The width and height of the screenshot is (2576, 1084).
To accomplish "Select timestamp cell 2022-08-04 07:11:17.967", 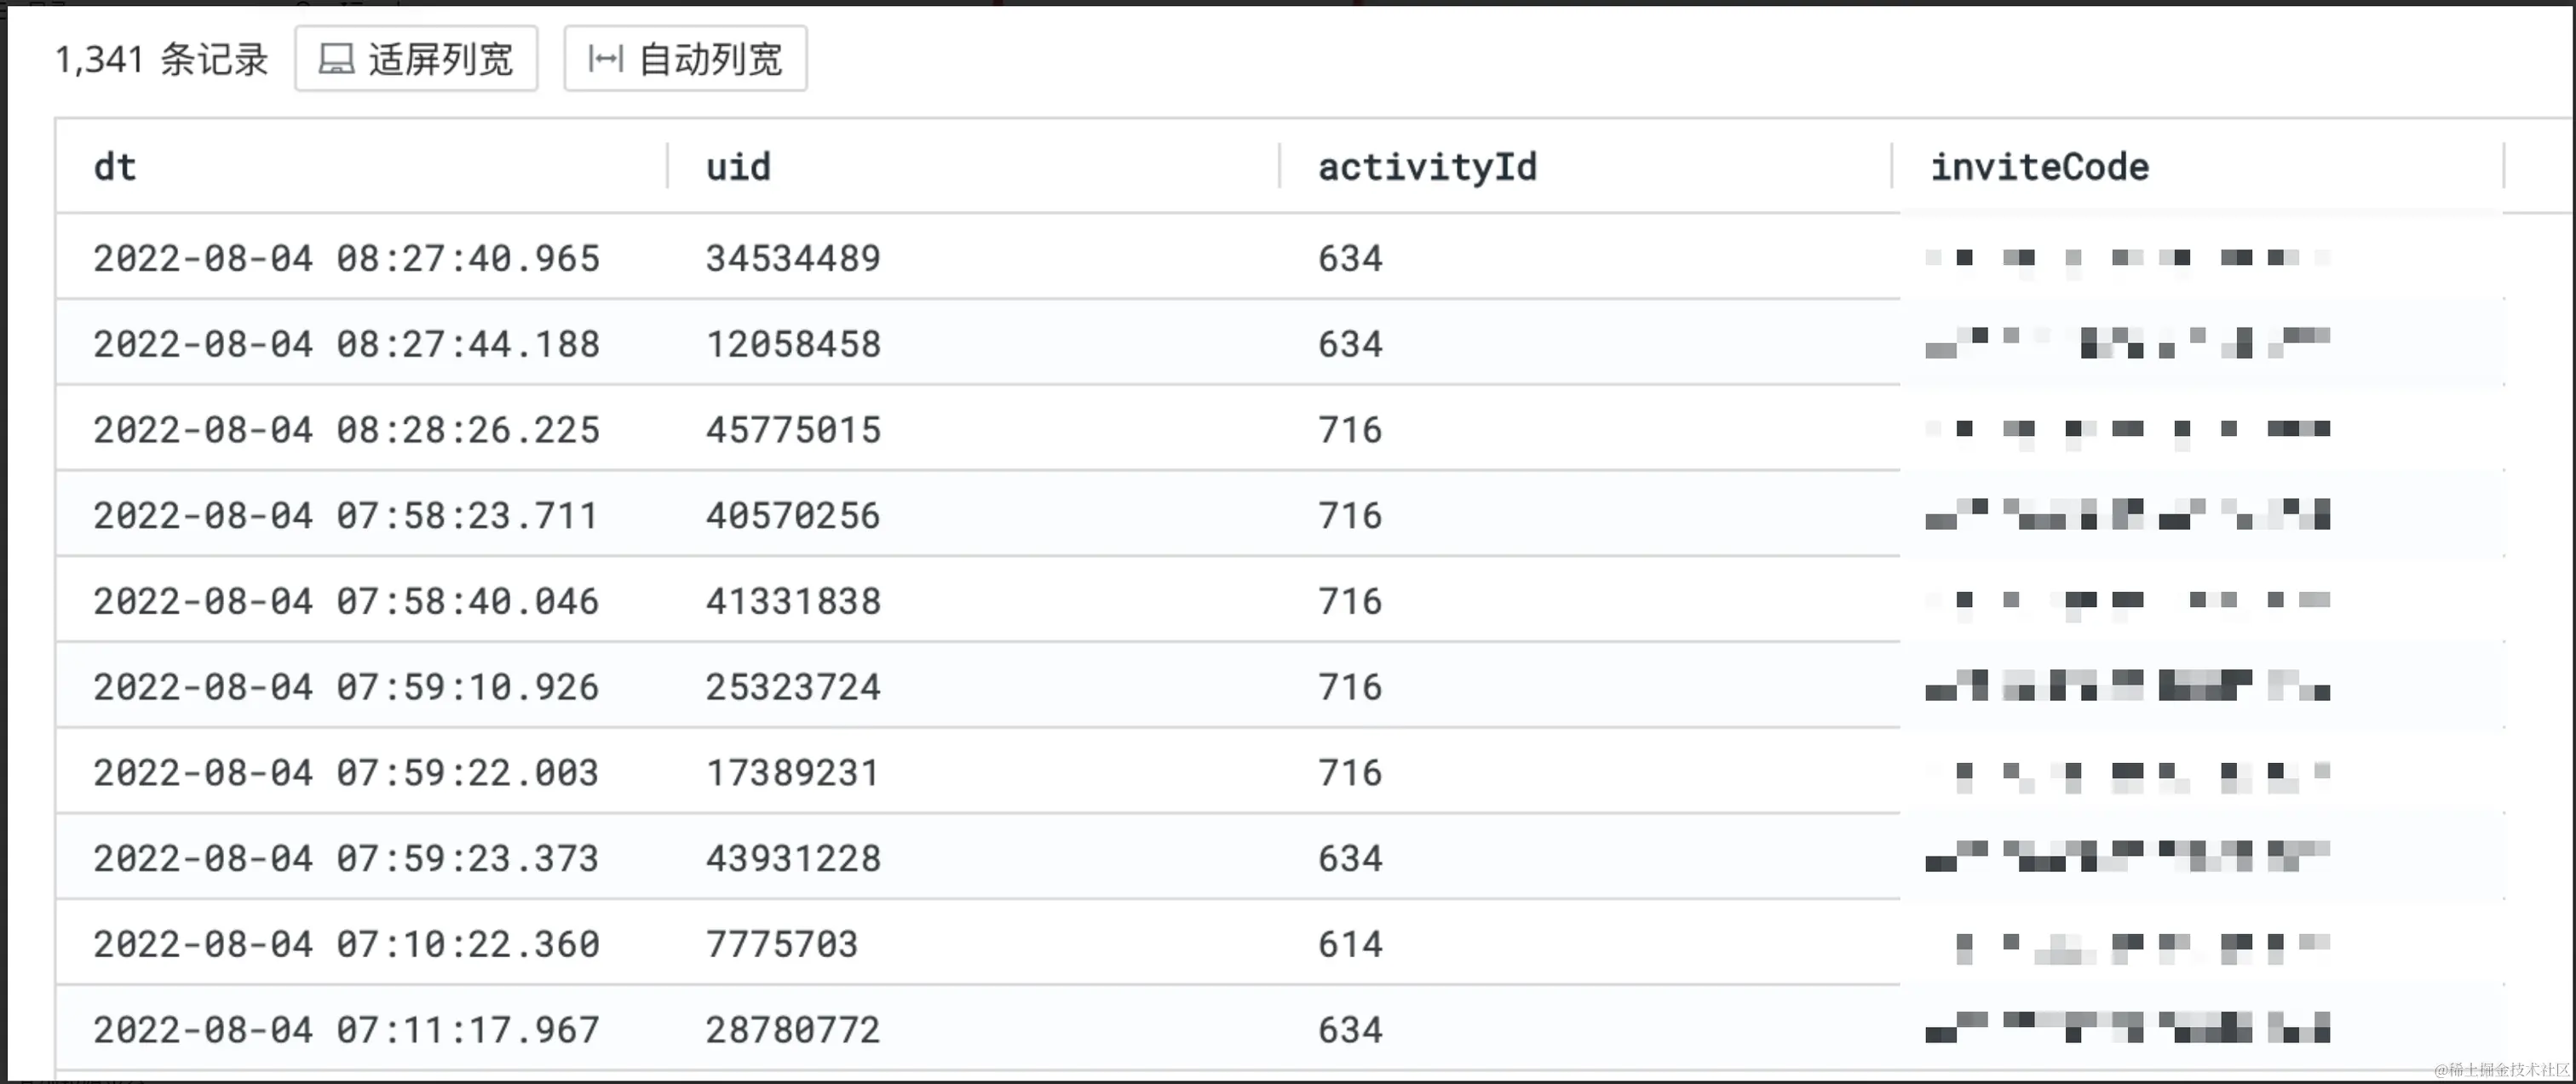I will [346, 1030].
